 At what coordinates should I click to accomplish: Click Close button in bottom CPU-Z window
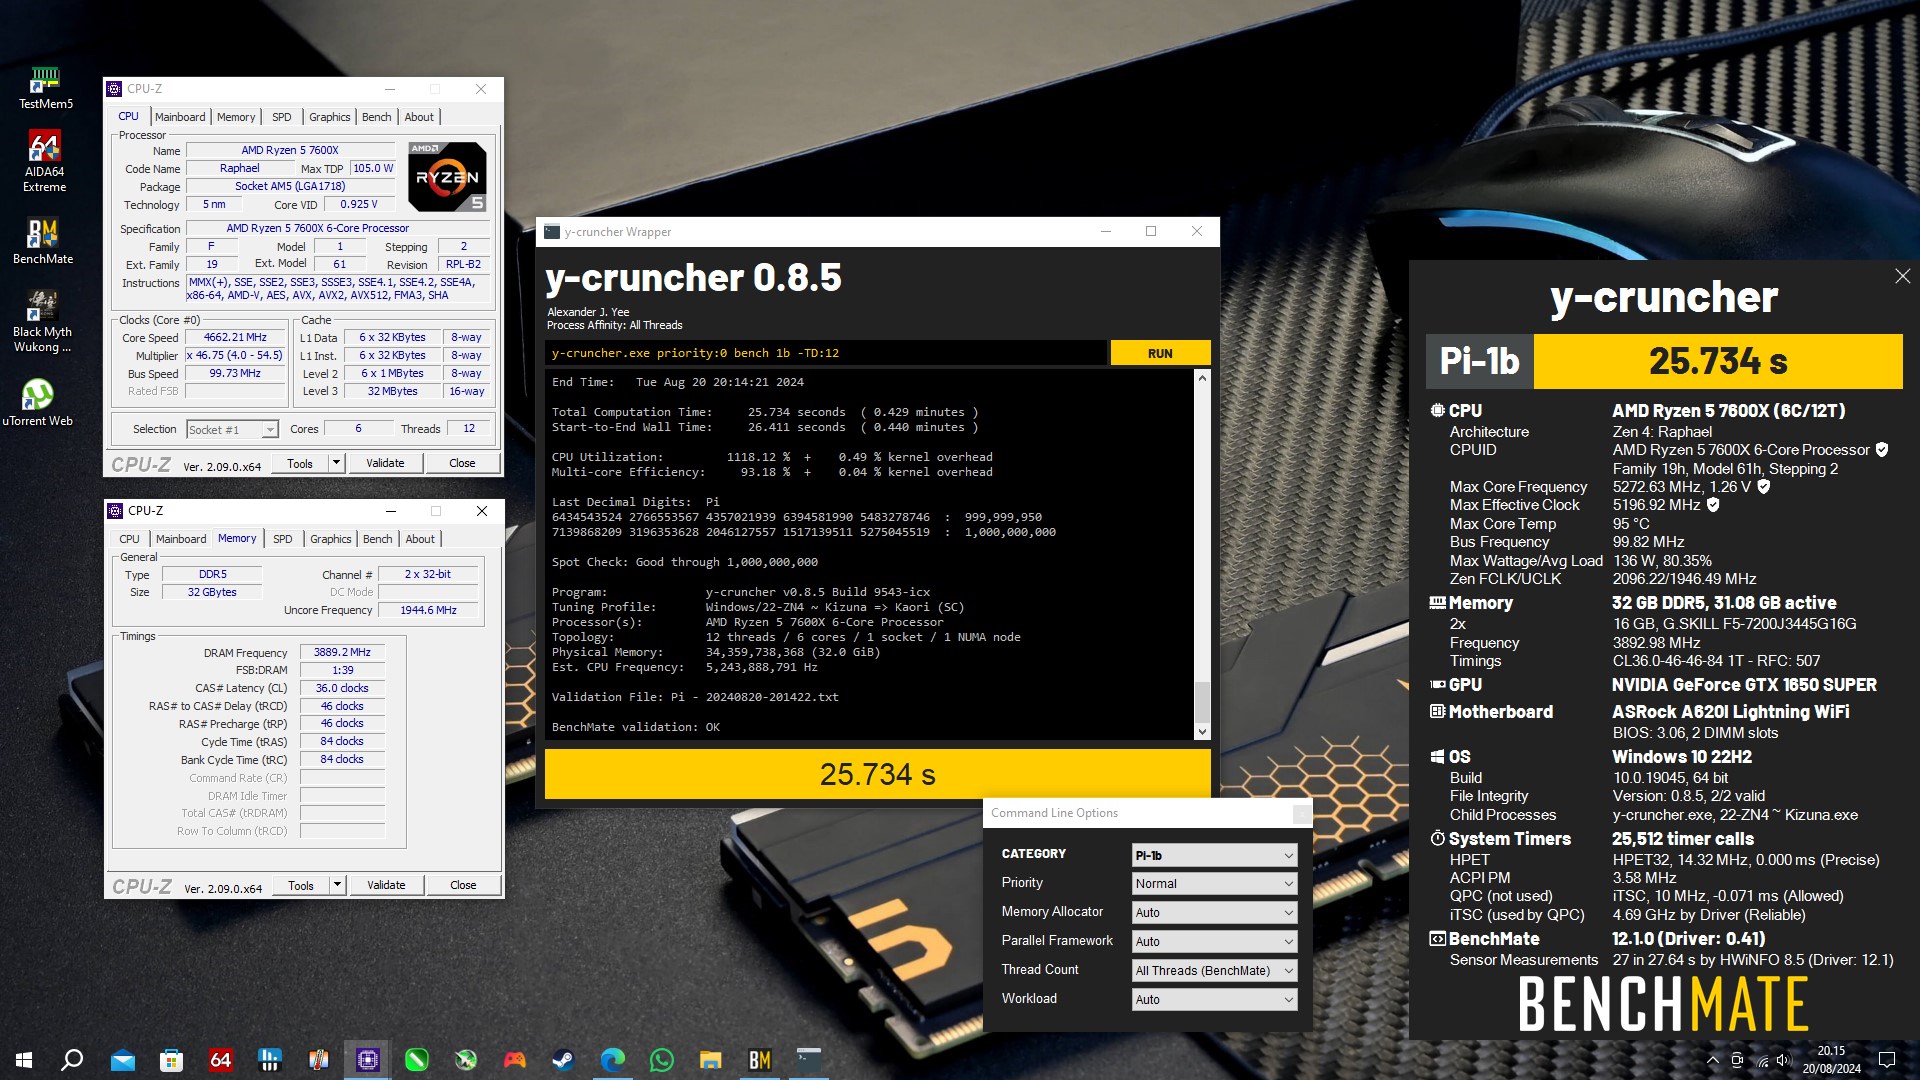463,885
